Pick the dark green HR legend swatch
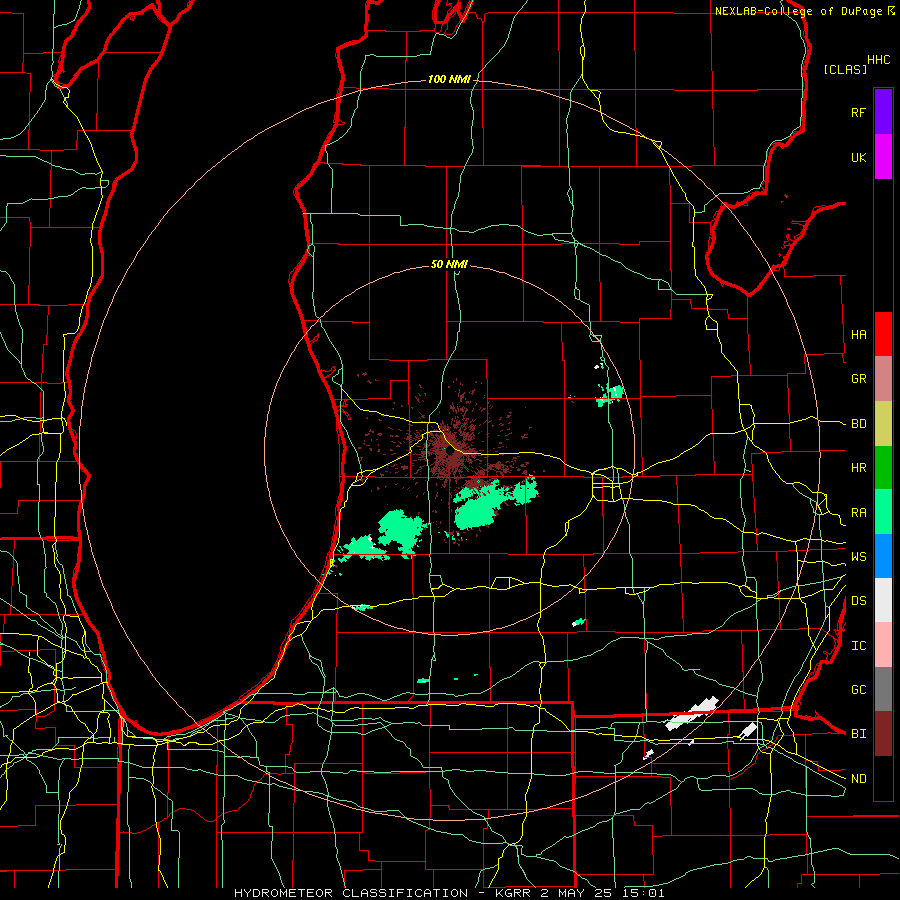The image size is (900, 900). 883,468
